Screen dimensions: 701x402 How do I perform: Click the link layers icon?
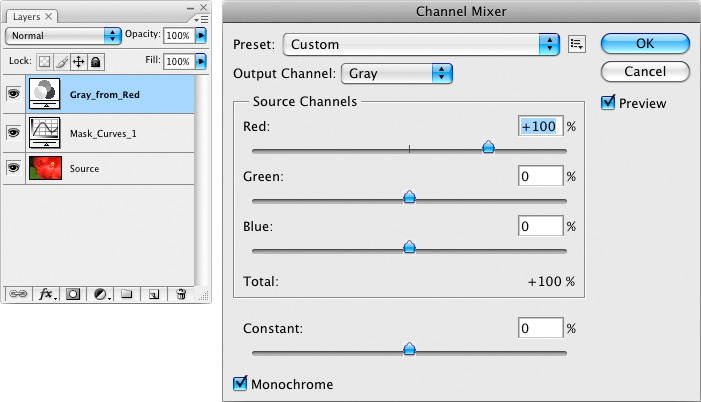[16, 295]
